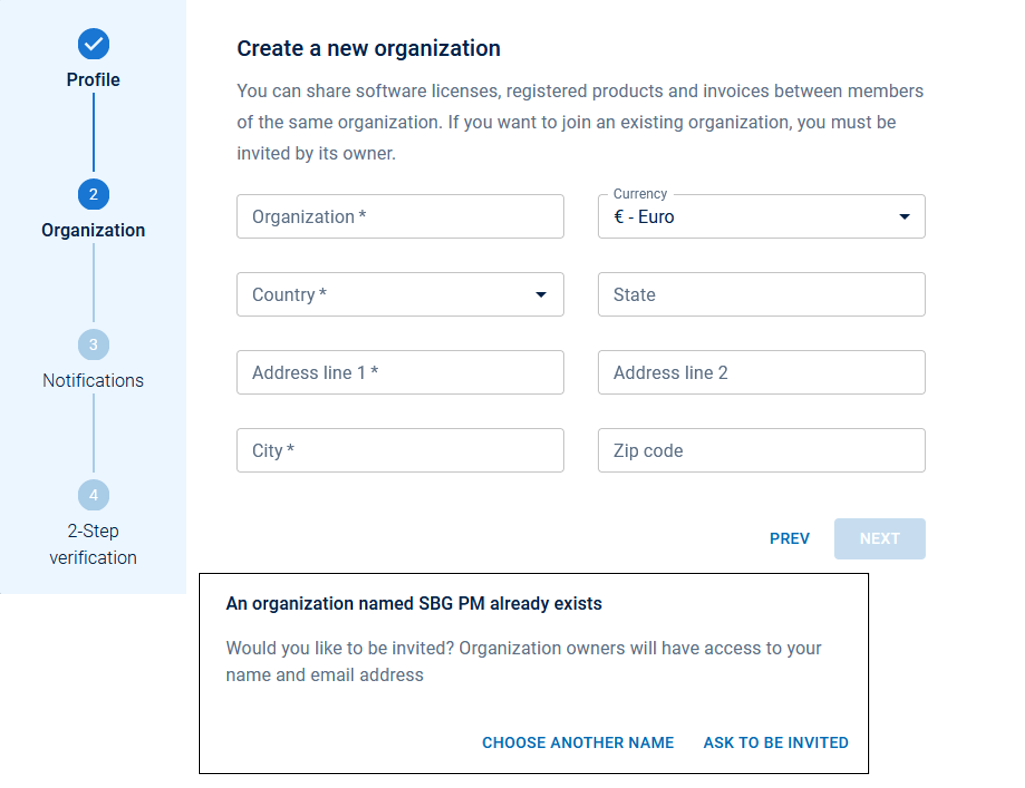Viewport: 1025px width, 788px height.
Task: Click the step 4 verification circle
Action: tap(93, 495)
